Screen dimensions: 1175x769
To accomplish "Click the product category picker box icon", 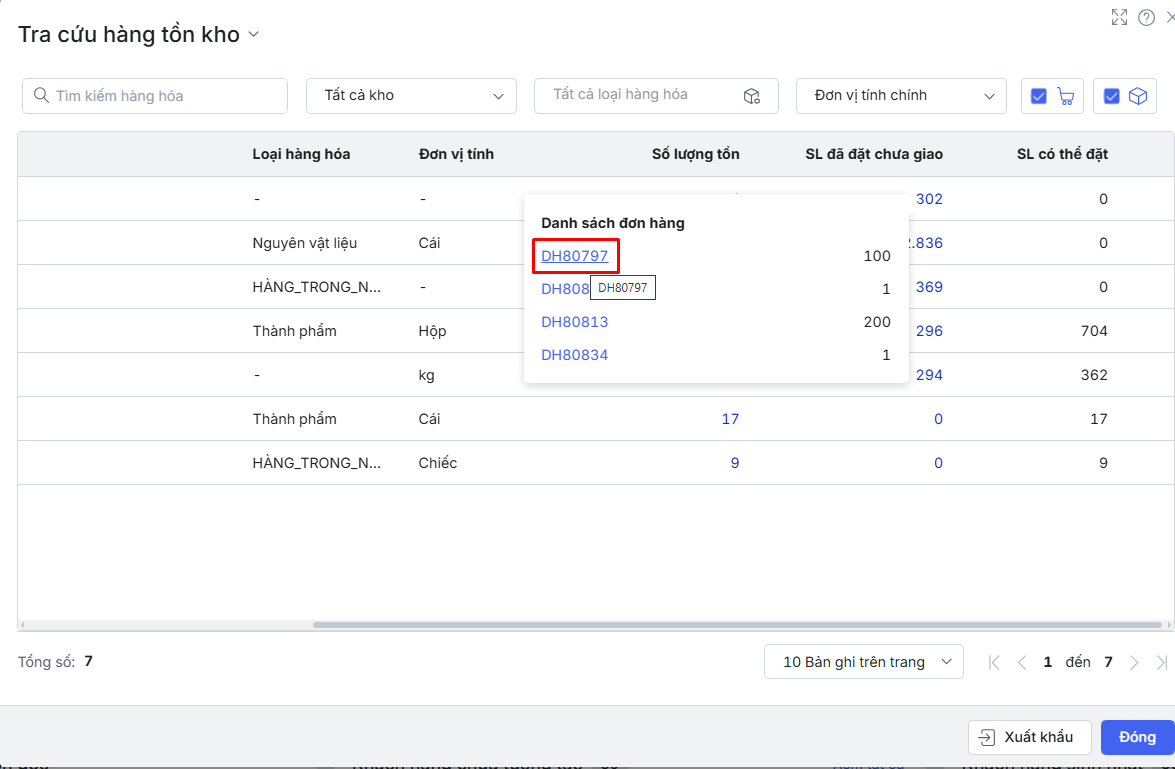I will pyautogui.click(x=752, y=96).
